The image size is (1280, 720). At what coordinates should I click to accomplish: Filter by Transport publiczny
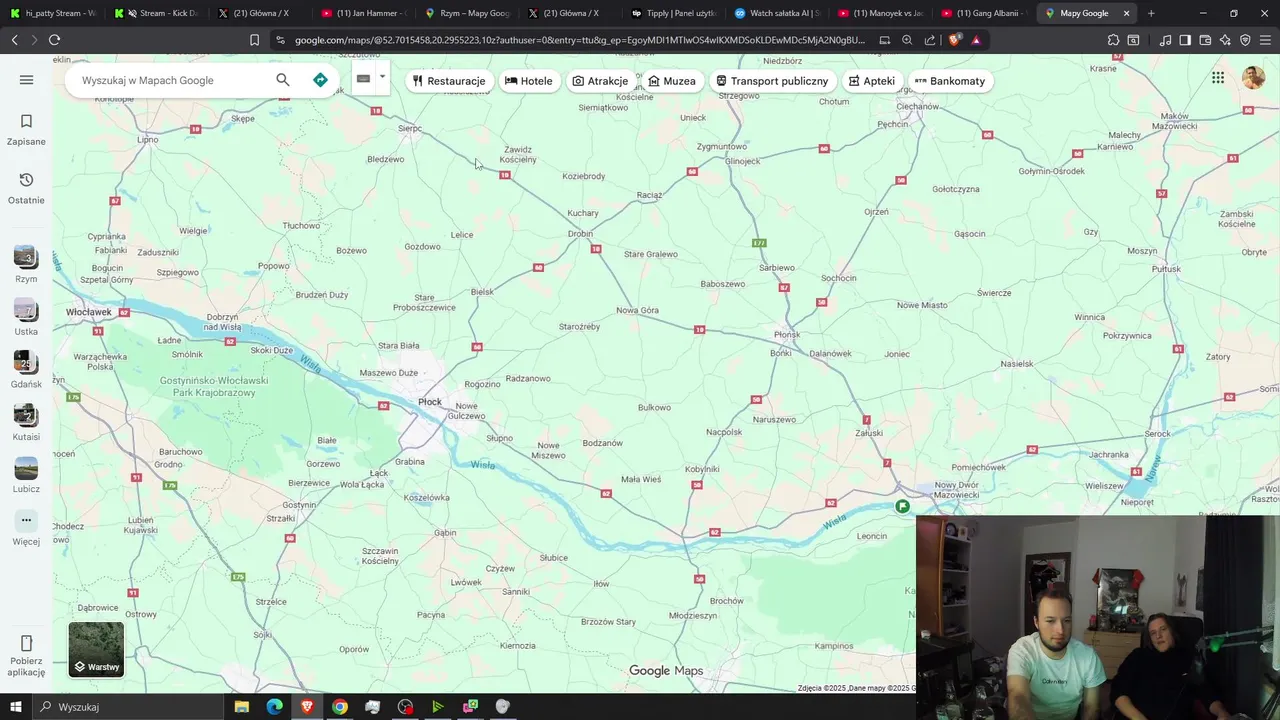click(x=772, y=81)
